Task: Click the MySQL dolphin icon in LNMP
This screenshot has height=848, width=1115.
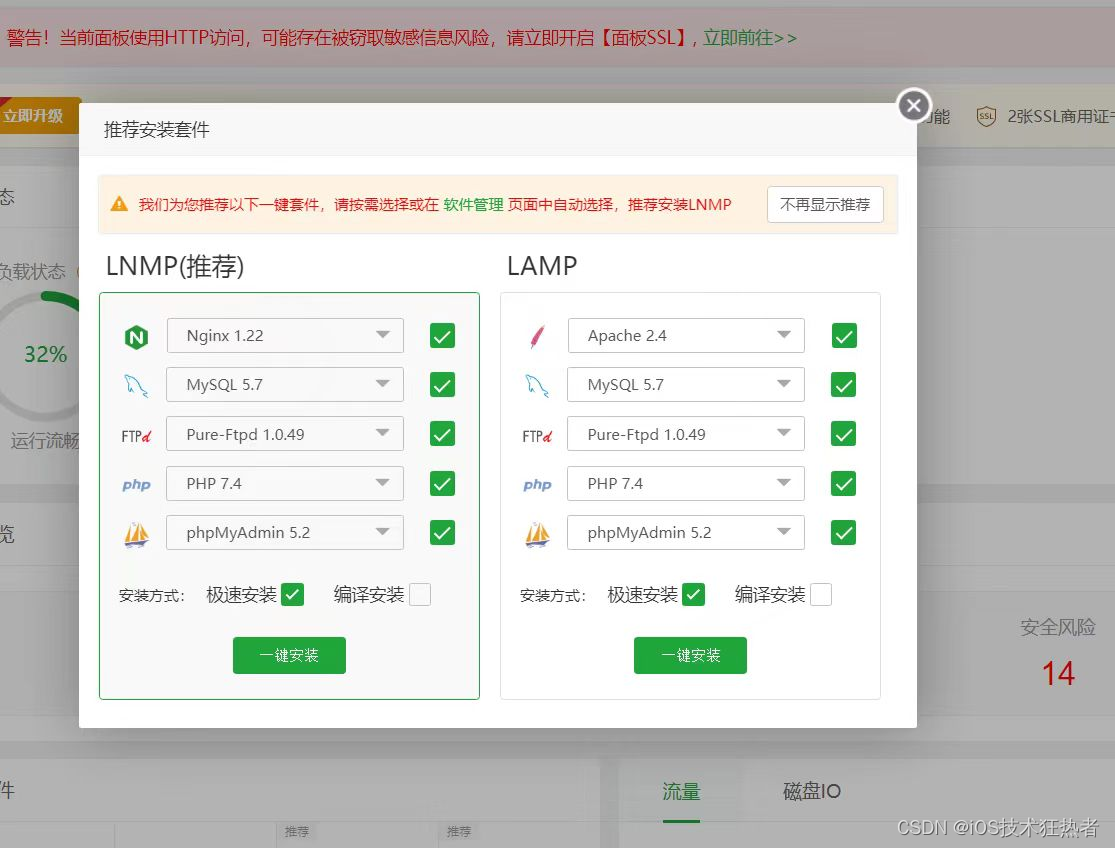Action: tap(136, 386)
